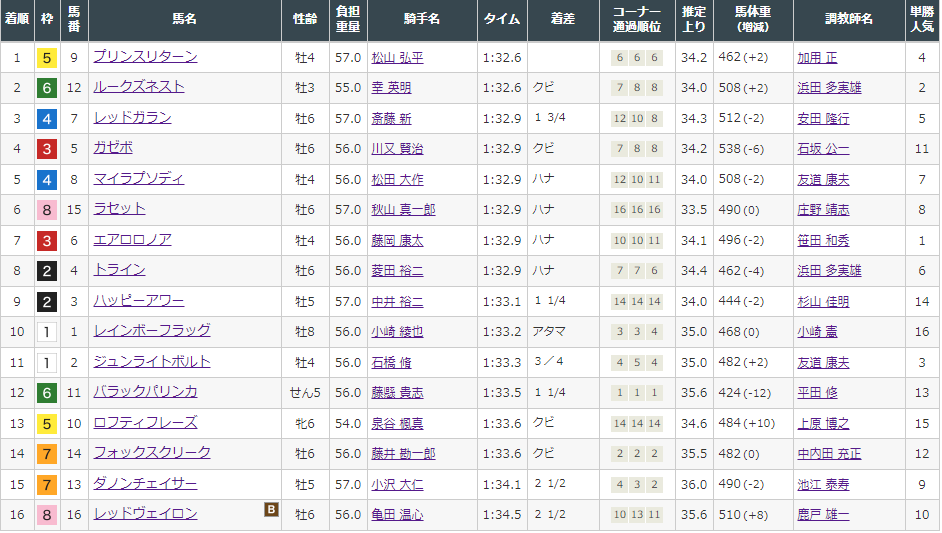Select jockey 藤懸 貴志 link

pos(397,392)
